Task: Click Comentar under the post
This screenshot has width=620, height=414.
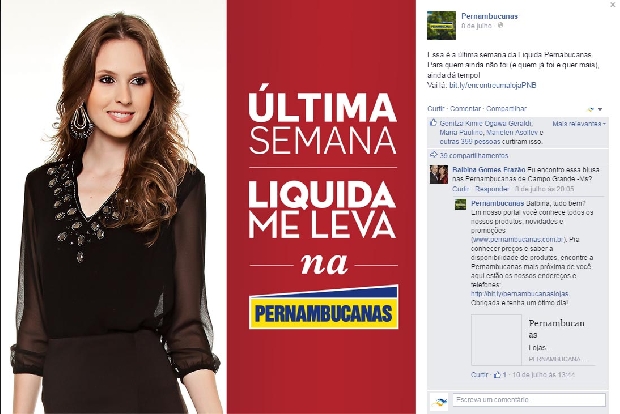Action: (x=465, y=108)
